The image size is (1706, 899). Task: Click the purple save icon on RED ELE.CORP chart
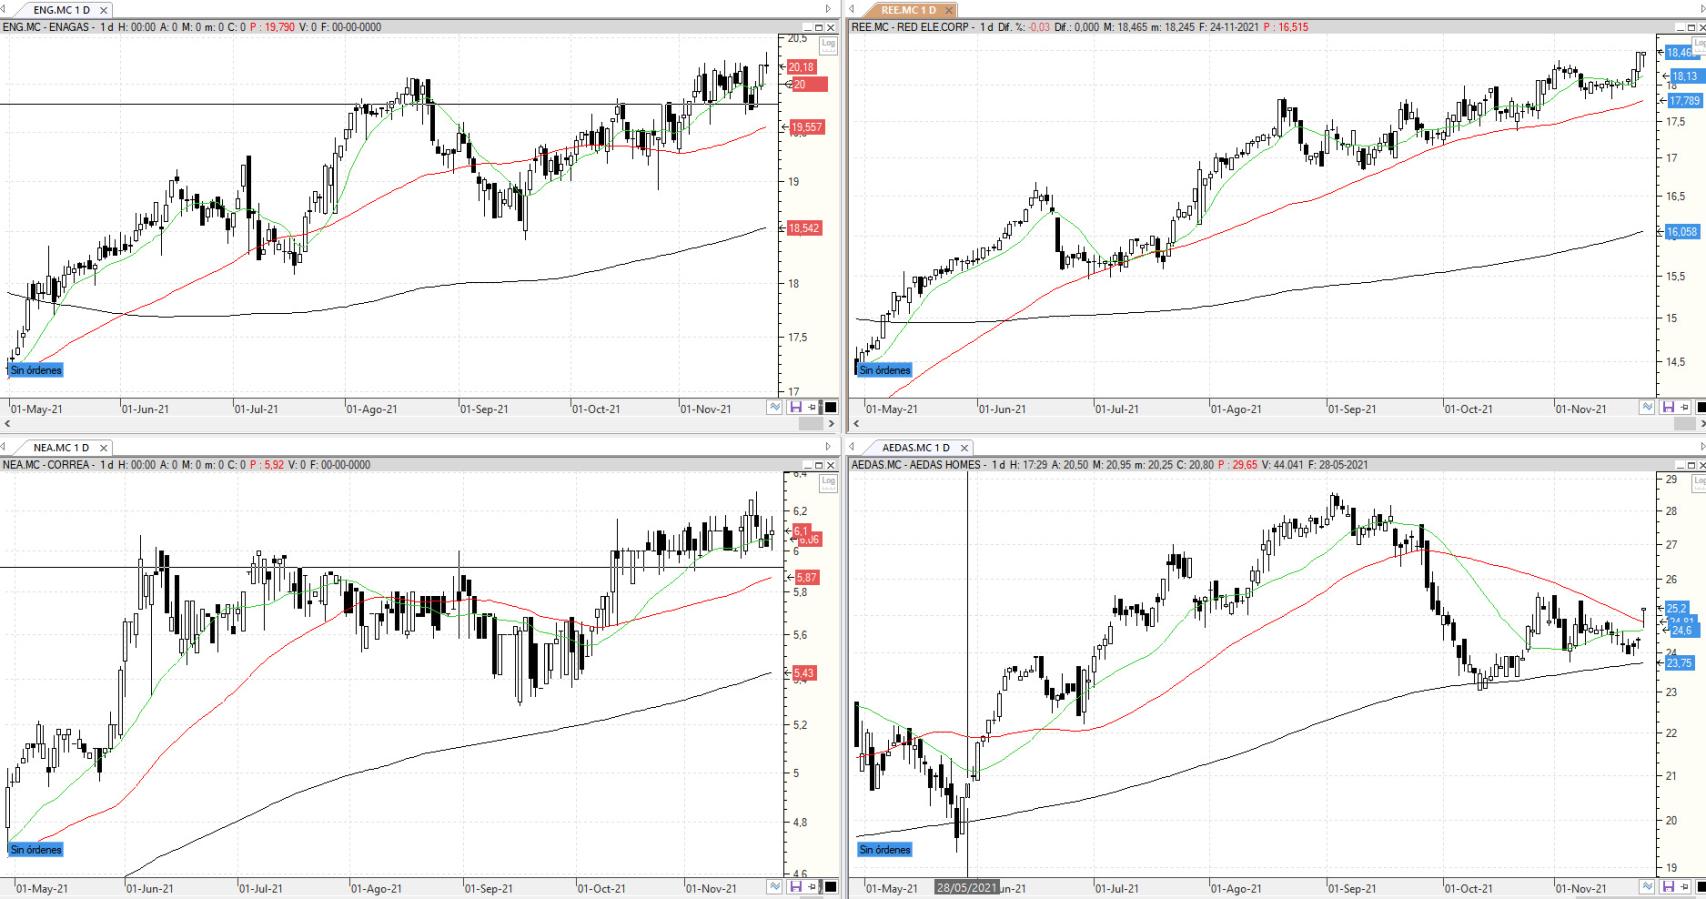1668,408
